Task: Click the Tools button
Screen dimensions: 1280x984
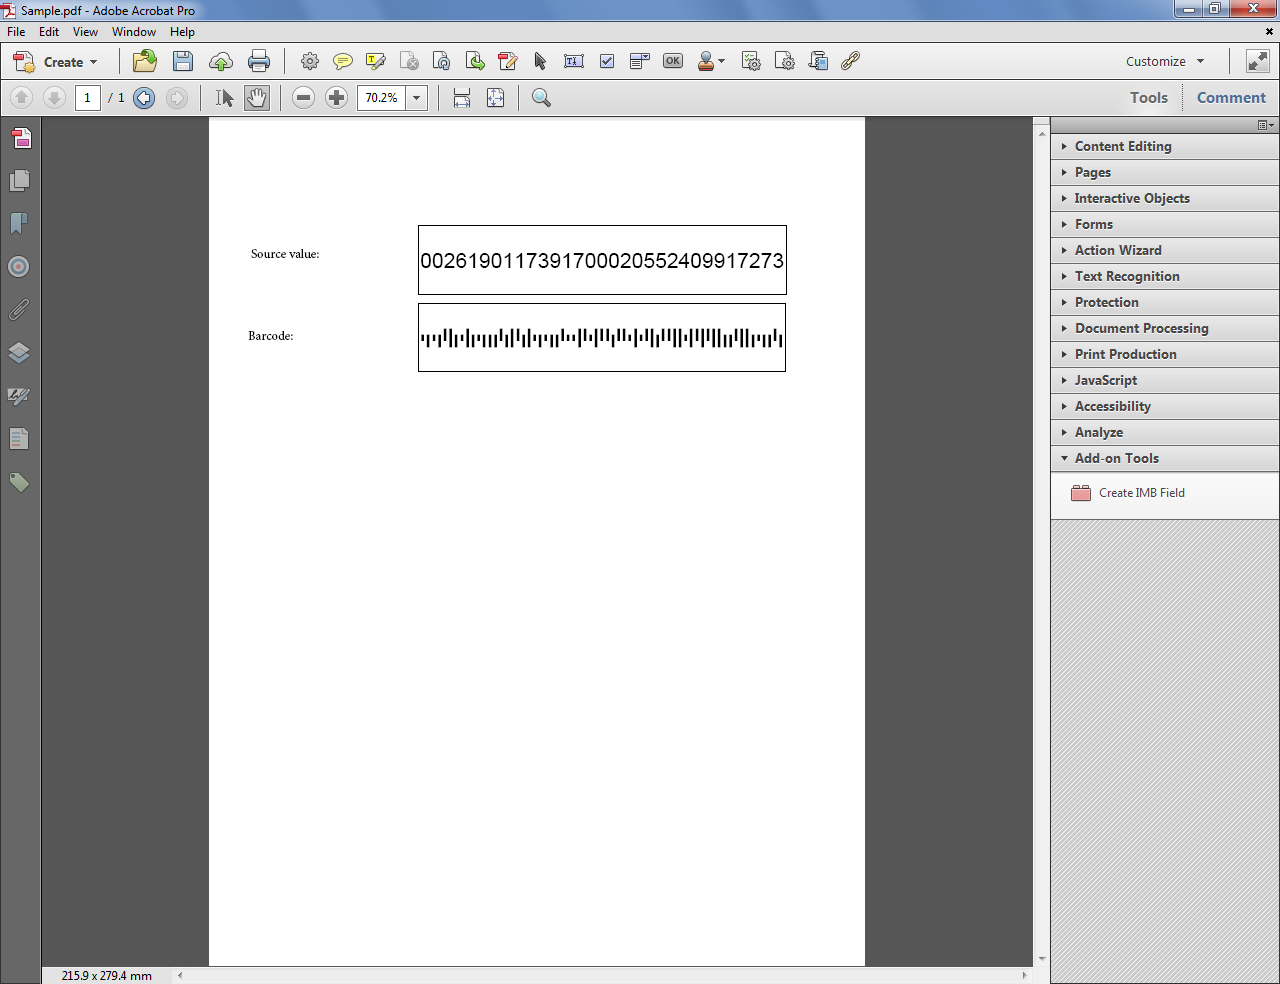Action: pos(1148,97)
